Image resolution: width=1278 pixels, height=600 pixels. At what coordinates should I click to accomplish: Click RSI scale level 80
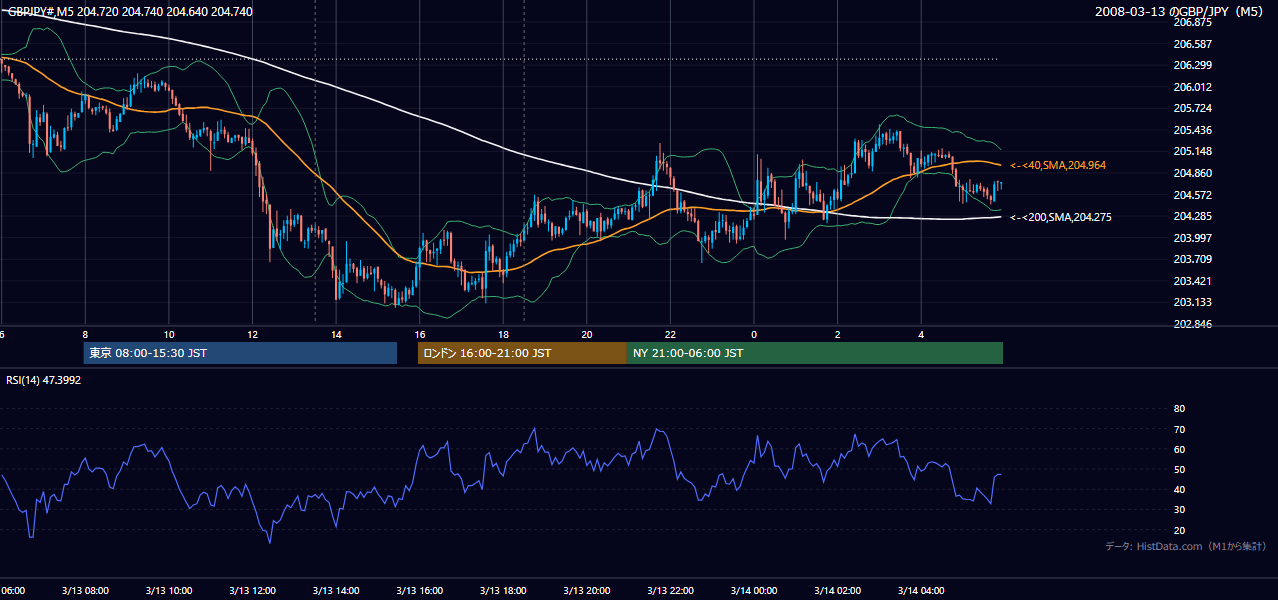point(1179,409)
